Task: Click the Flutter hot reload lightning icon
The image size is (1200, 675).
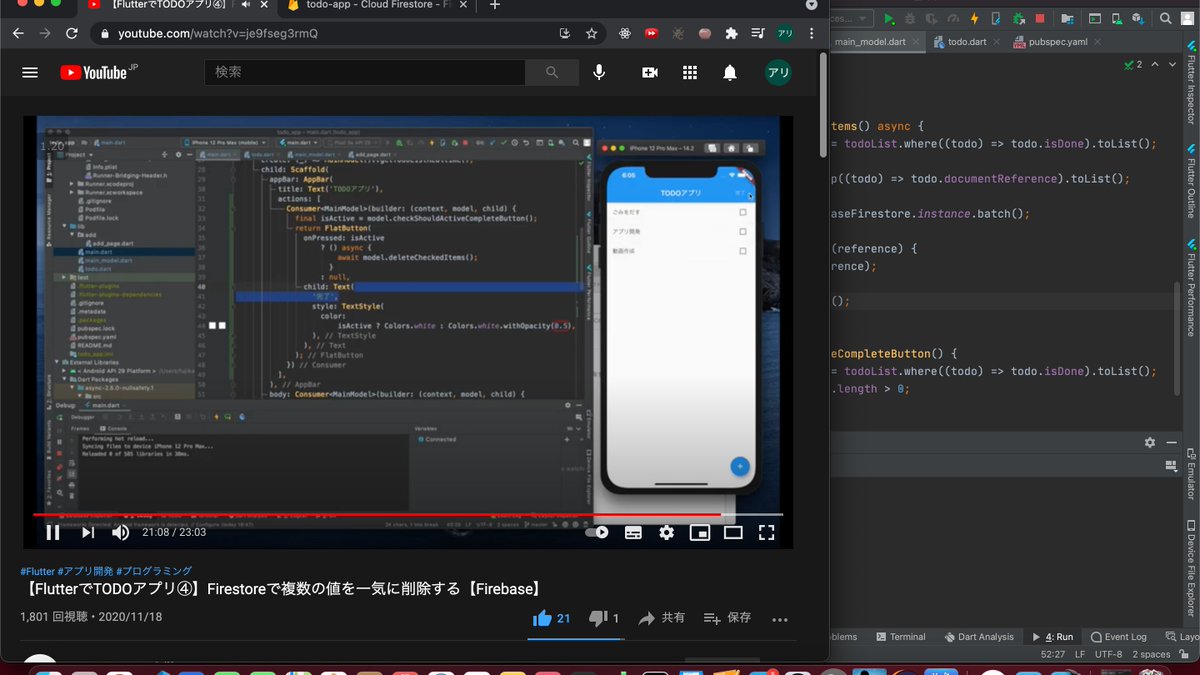Action: tap(973, 18)
